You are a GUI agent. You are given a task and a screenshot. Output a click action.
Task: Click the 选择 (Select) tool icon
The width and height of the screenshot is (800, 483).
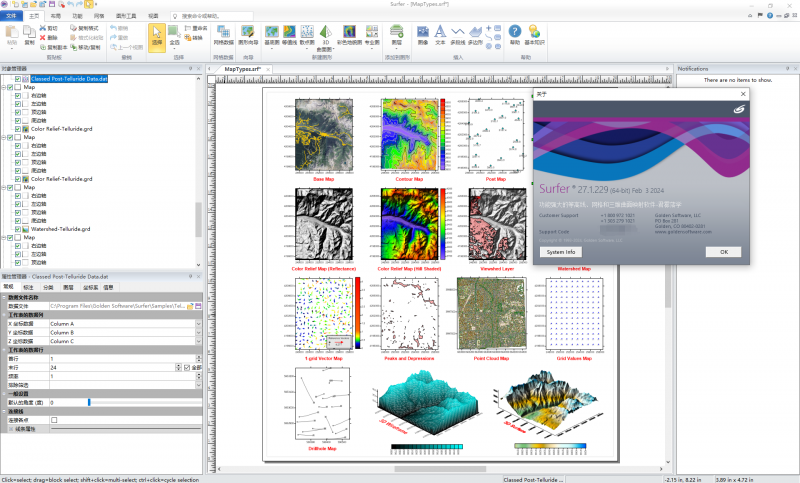pos(158,35)
